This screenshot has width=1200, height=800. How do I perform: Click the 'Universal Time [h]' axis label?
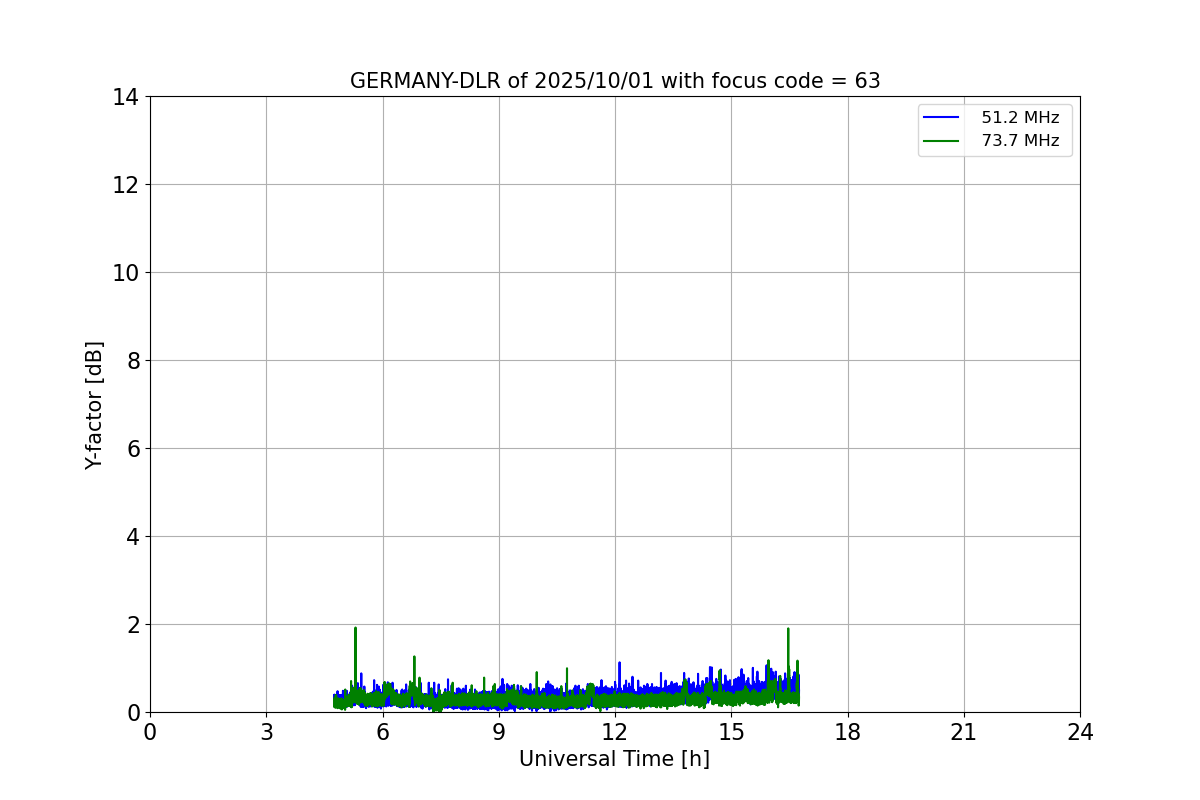[x=614, y=759]
